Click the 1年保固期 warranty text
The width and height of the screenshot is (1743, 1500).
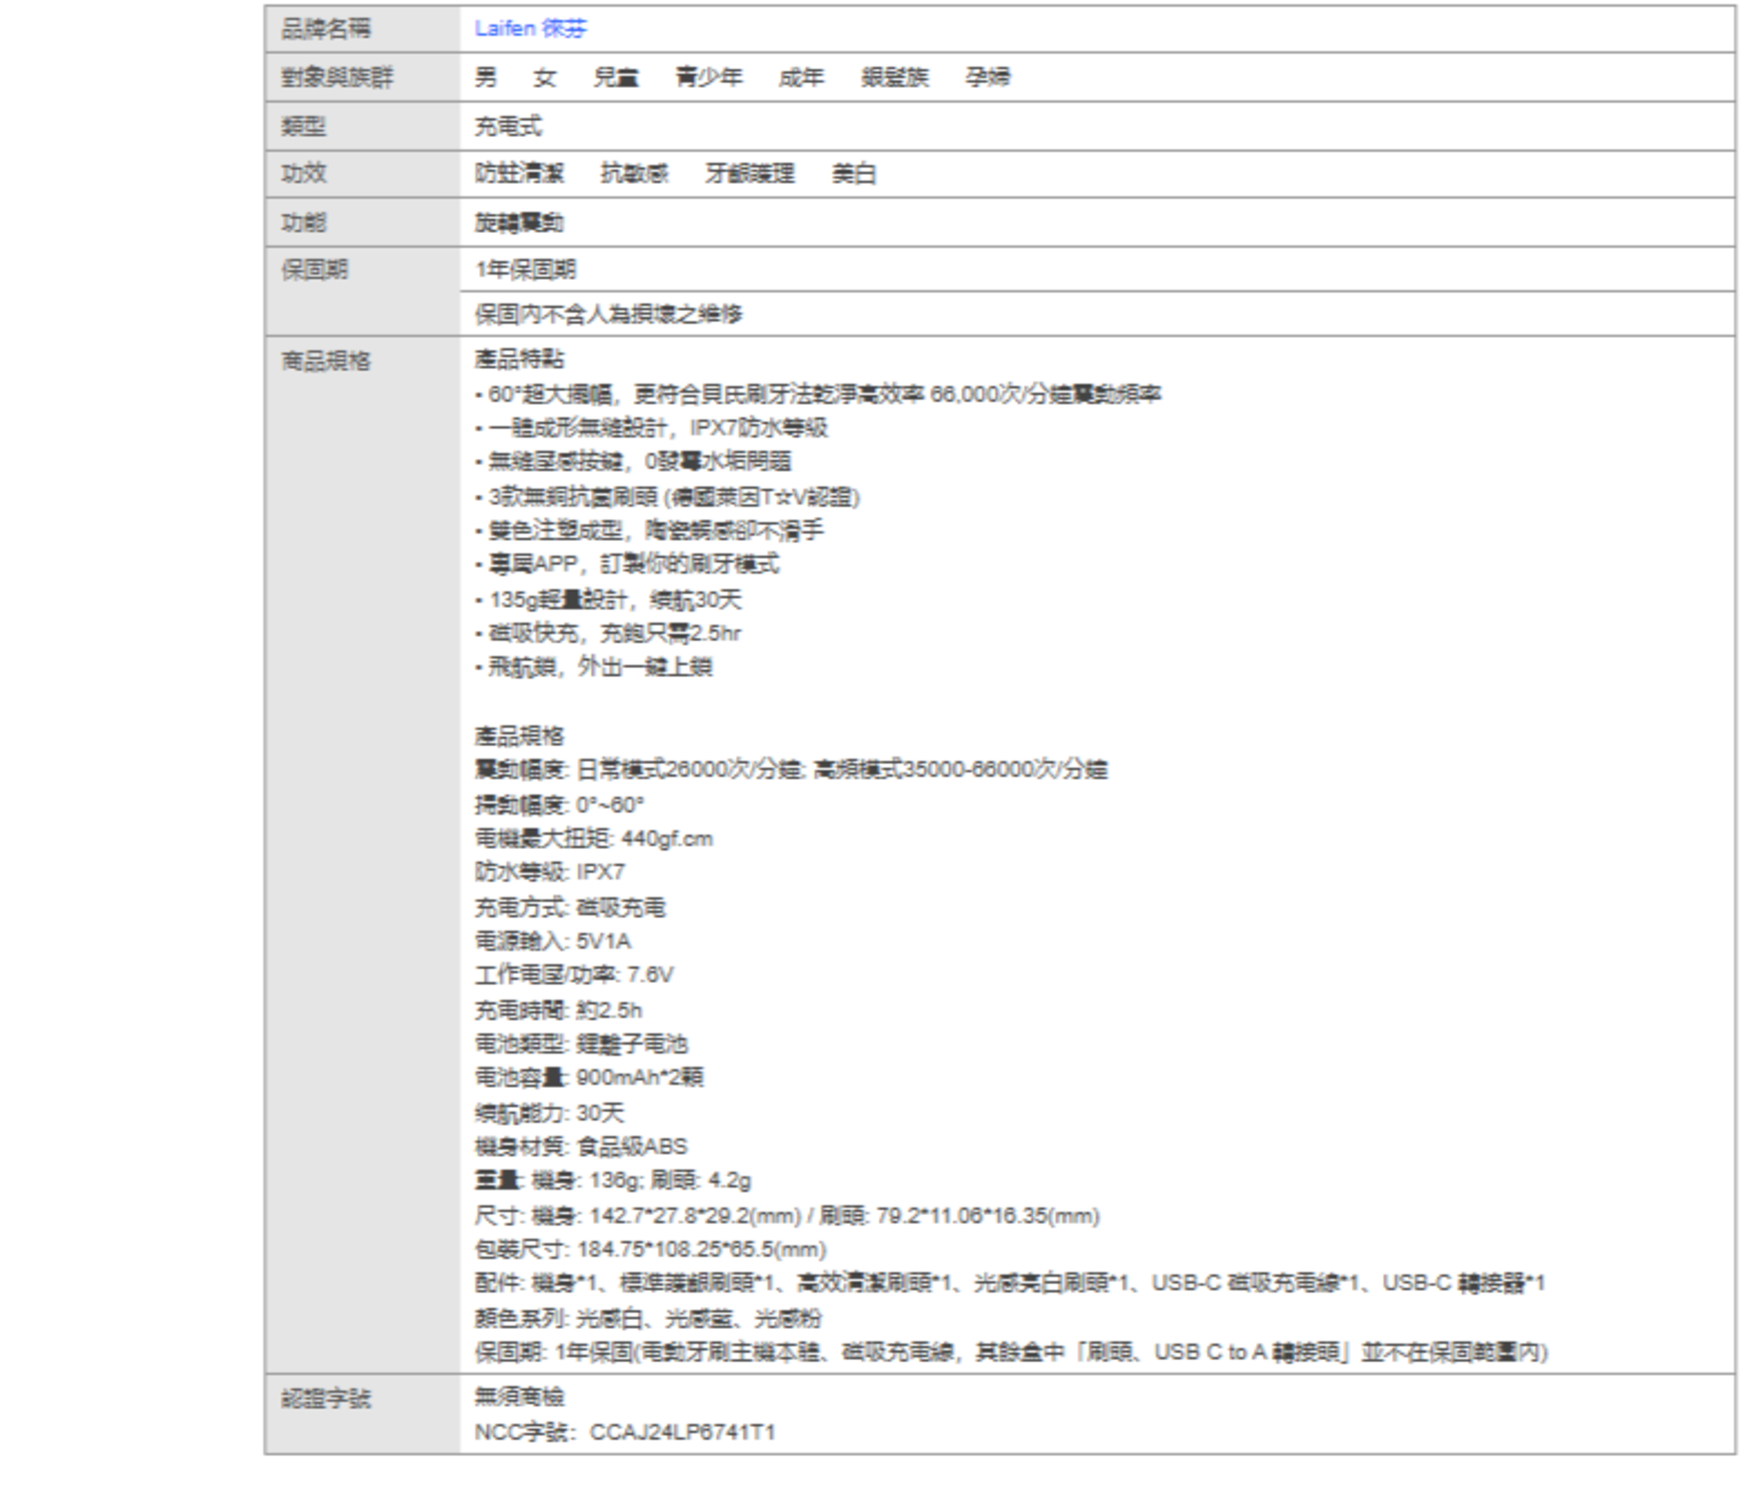[525, 270]
